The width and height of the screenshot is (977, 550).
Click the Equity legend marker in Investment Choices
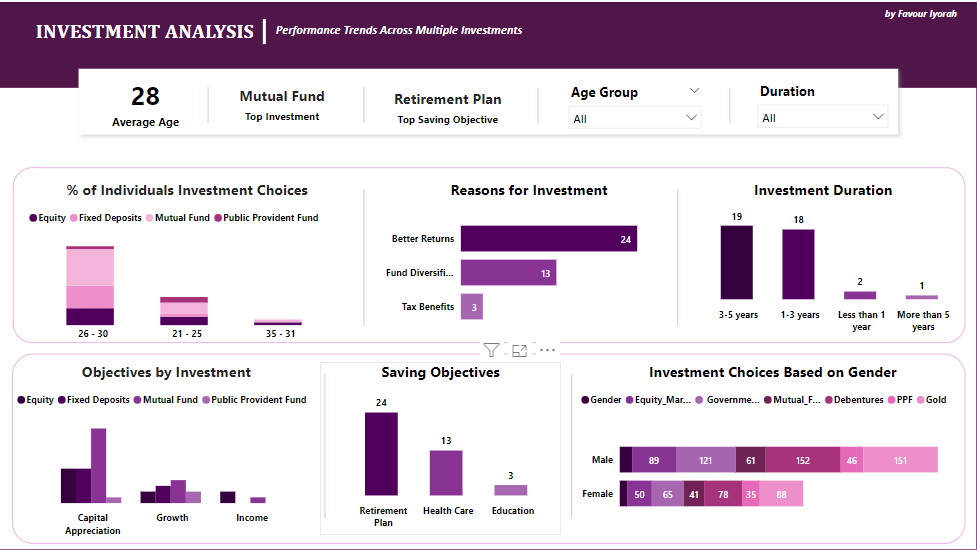point(33,218)
